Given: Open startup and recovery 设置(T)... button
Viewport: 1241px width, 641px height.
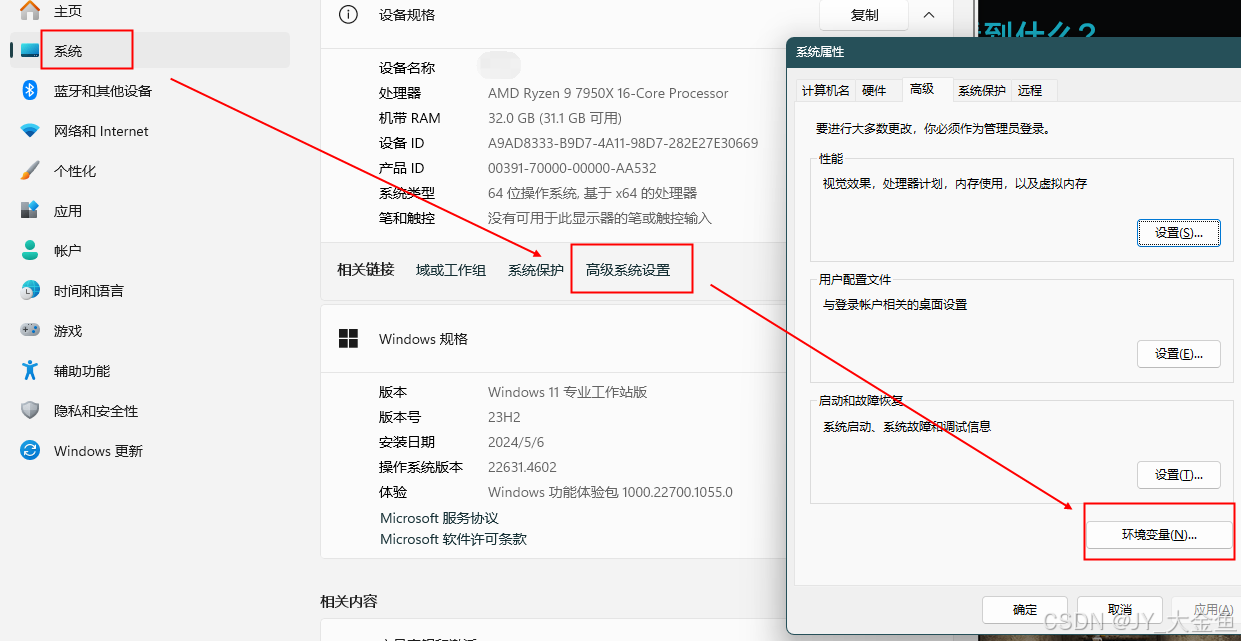Looking at the screenshot, I should [1179, 474].
